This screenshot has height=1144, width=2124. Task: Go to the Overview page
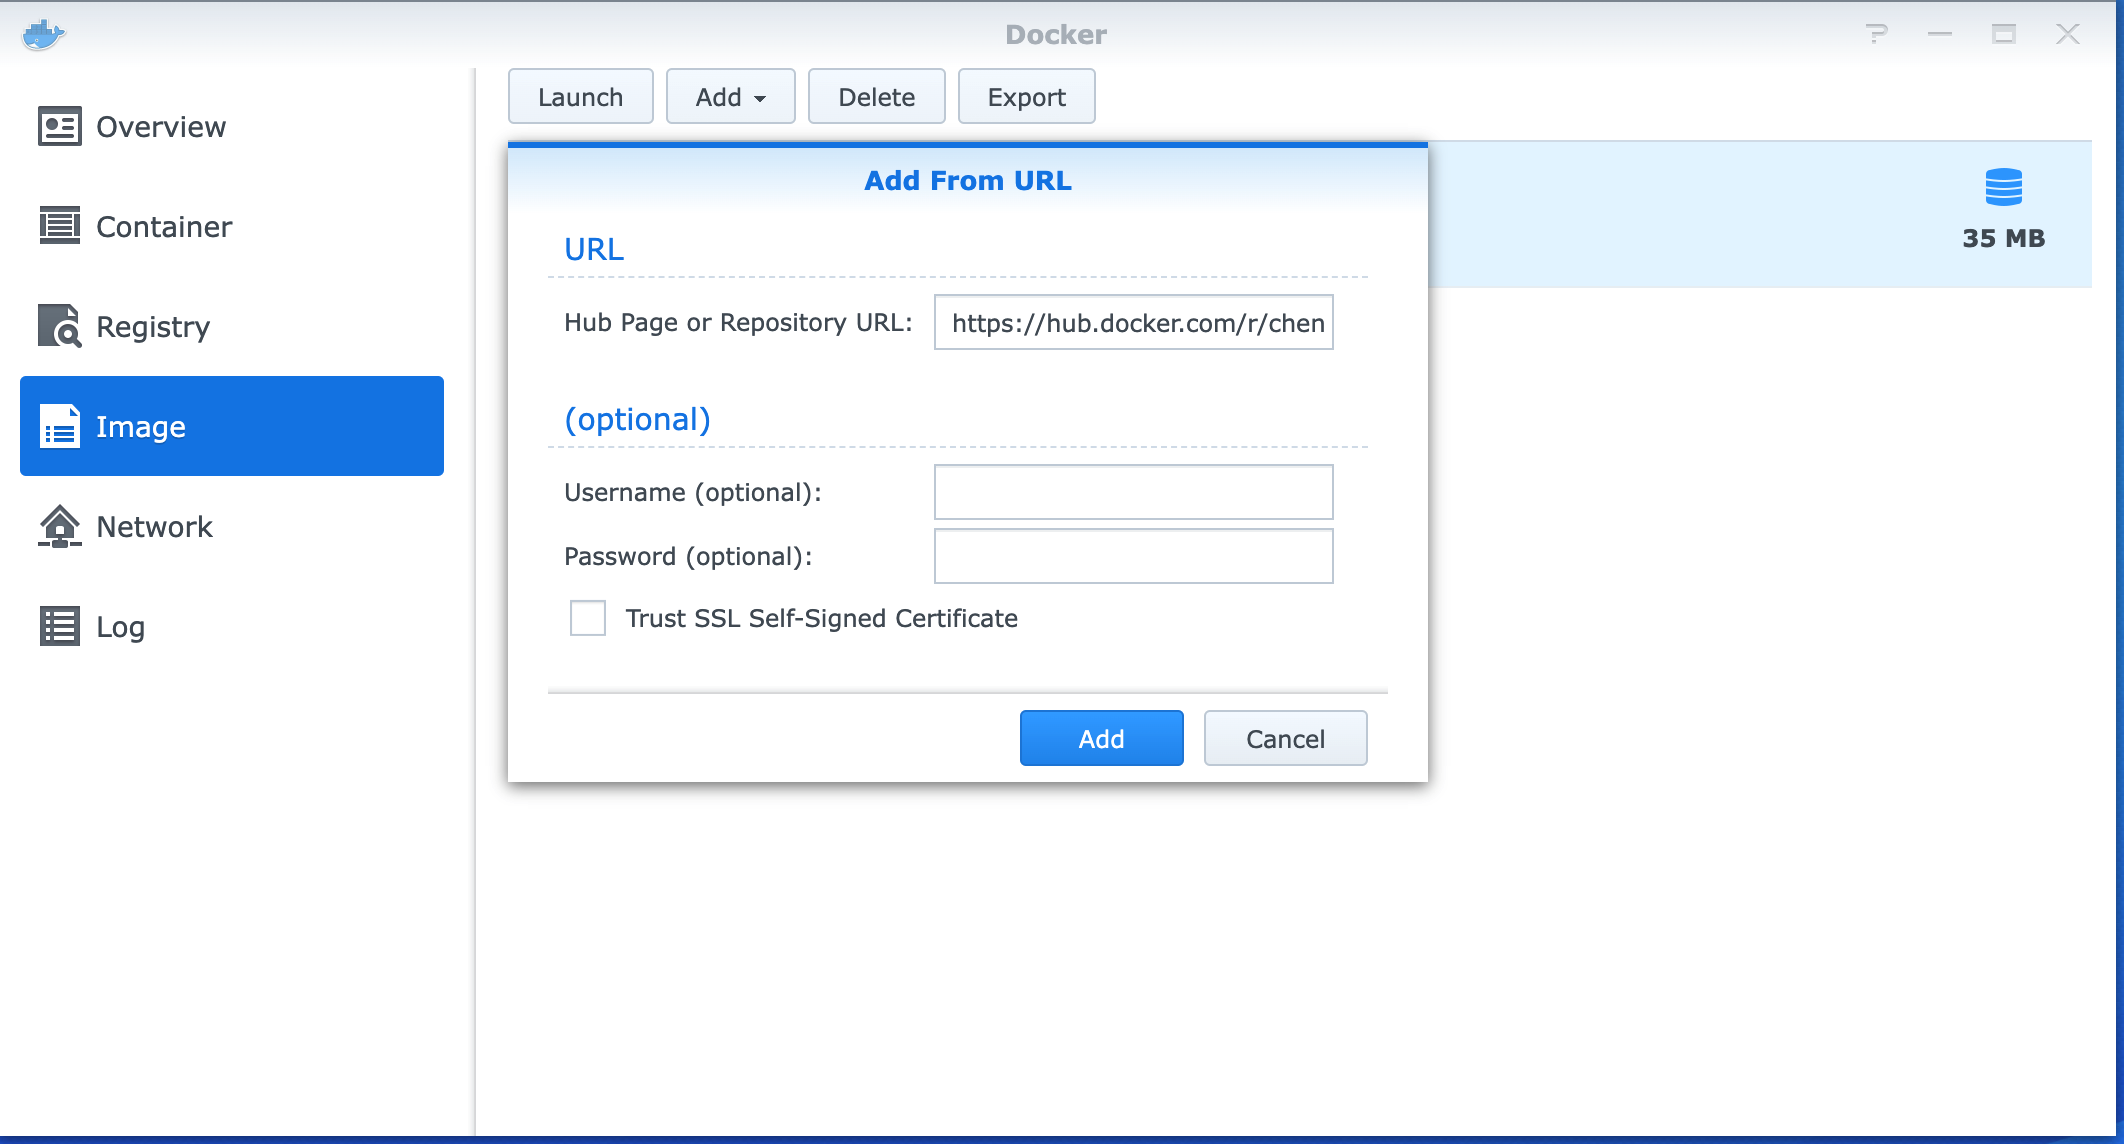[x=160, y=127]
